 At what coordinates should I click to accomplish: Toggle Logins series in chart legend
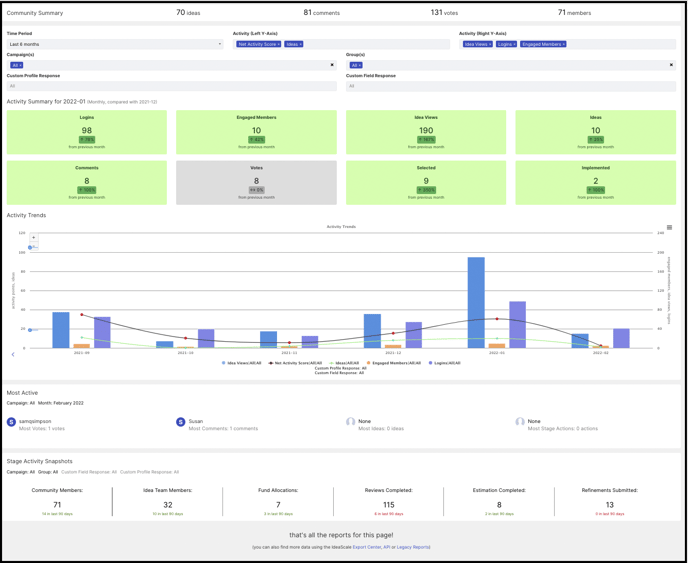tap(444, 363)
